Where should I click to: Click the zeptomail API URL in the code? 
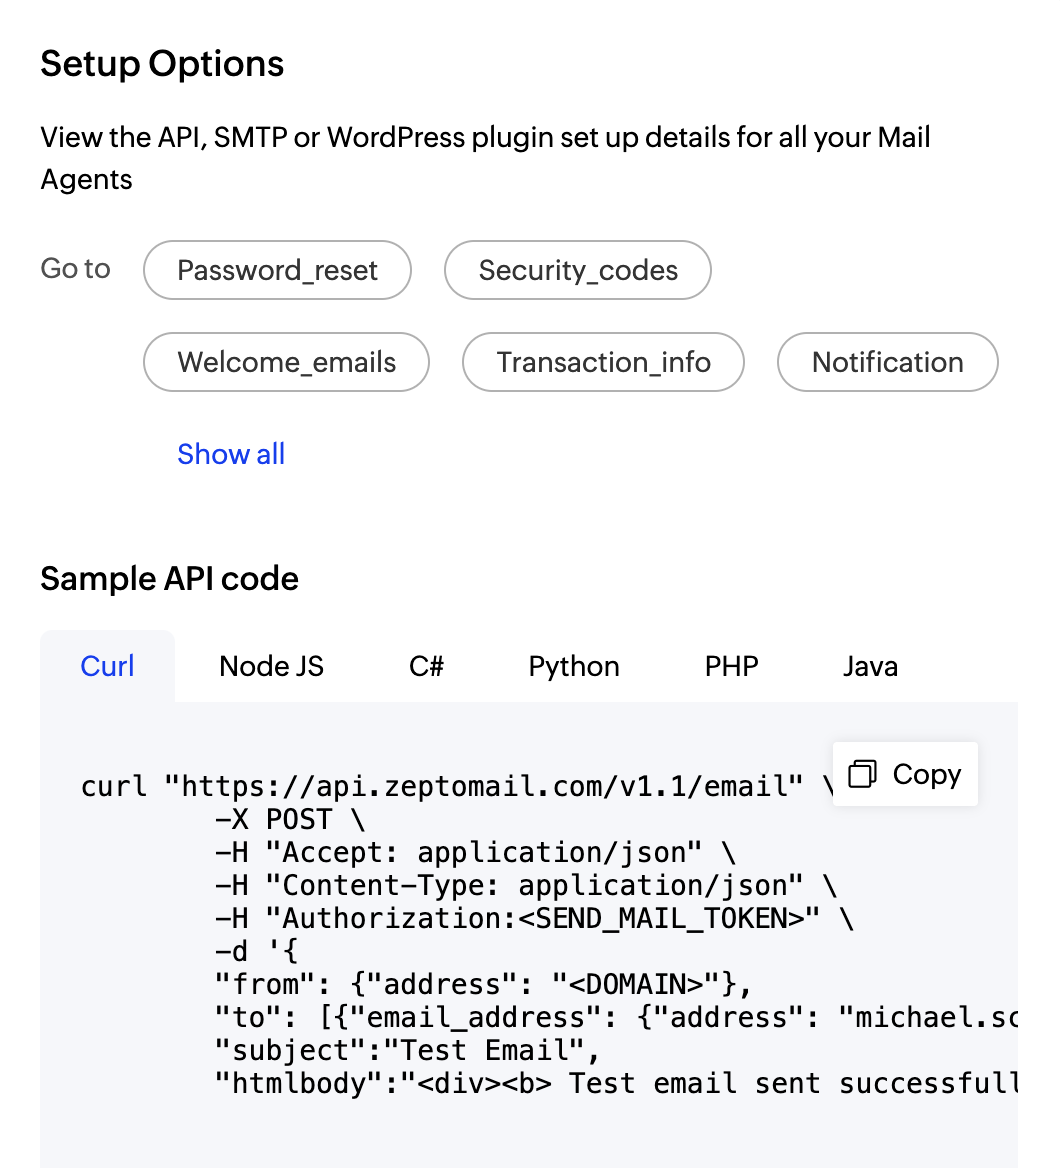[x=484, y=787]
